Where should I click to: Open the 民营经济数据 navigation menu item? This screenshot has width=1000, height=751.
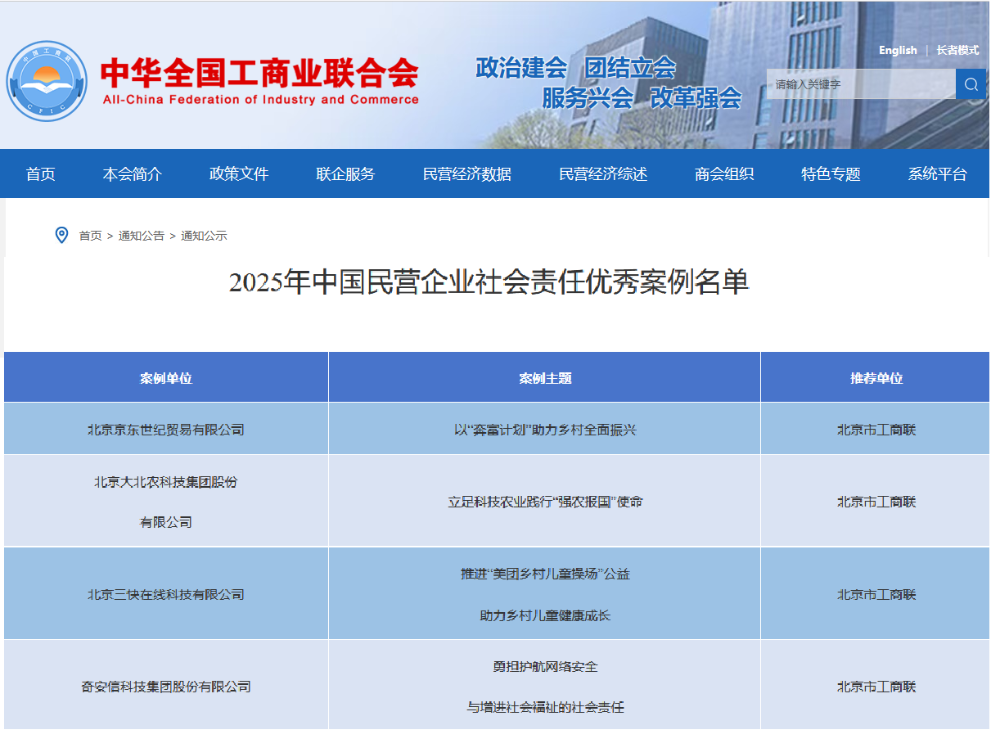tap(466, 173)
